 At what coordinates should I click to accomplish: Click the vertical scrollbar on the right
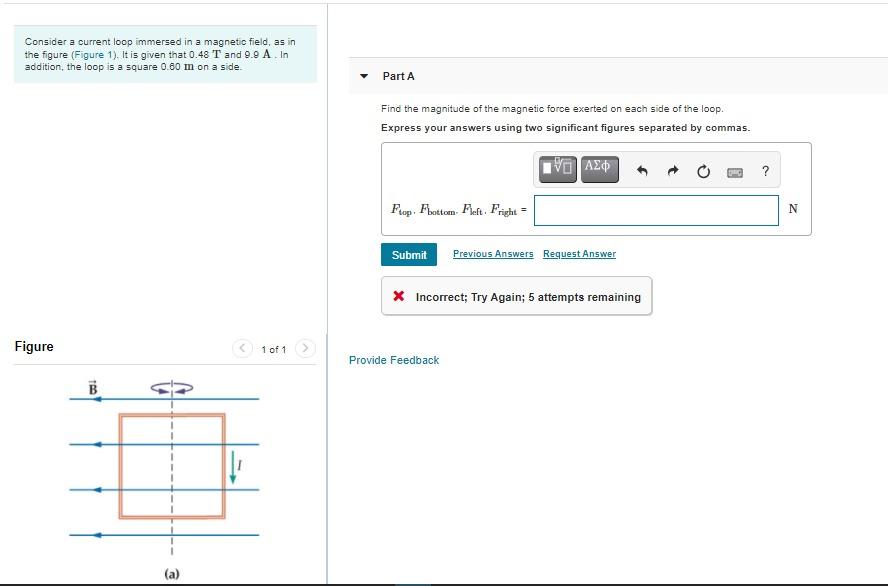[884, 293]
